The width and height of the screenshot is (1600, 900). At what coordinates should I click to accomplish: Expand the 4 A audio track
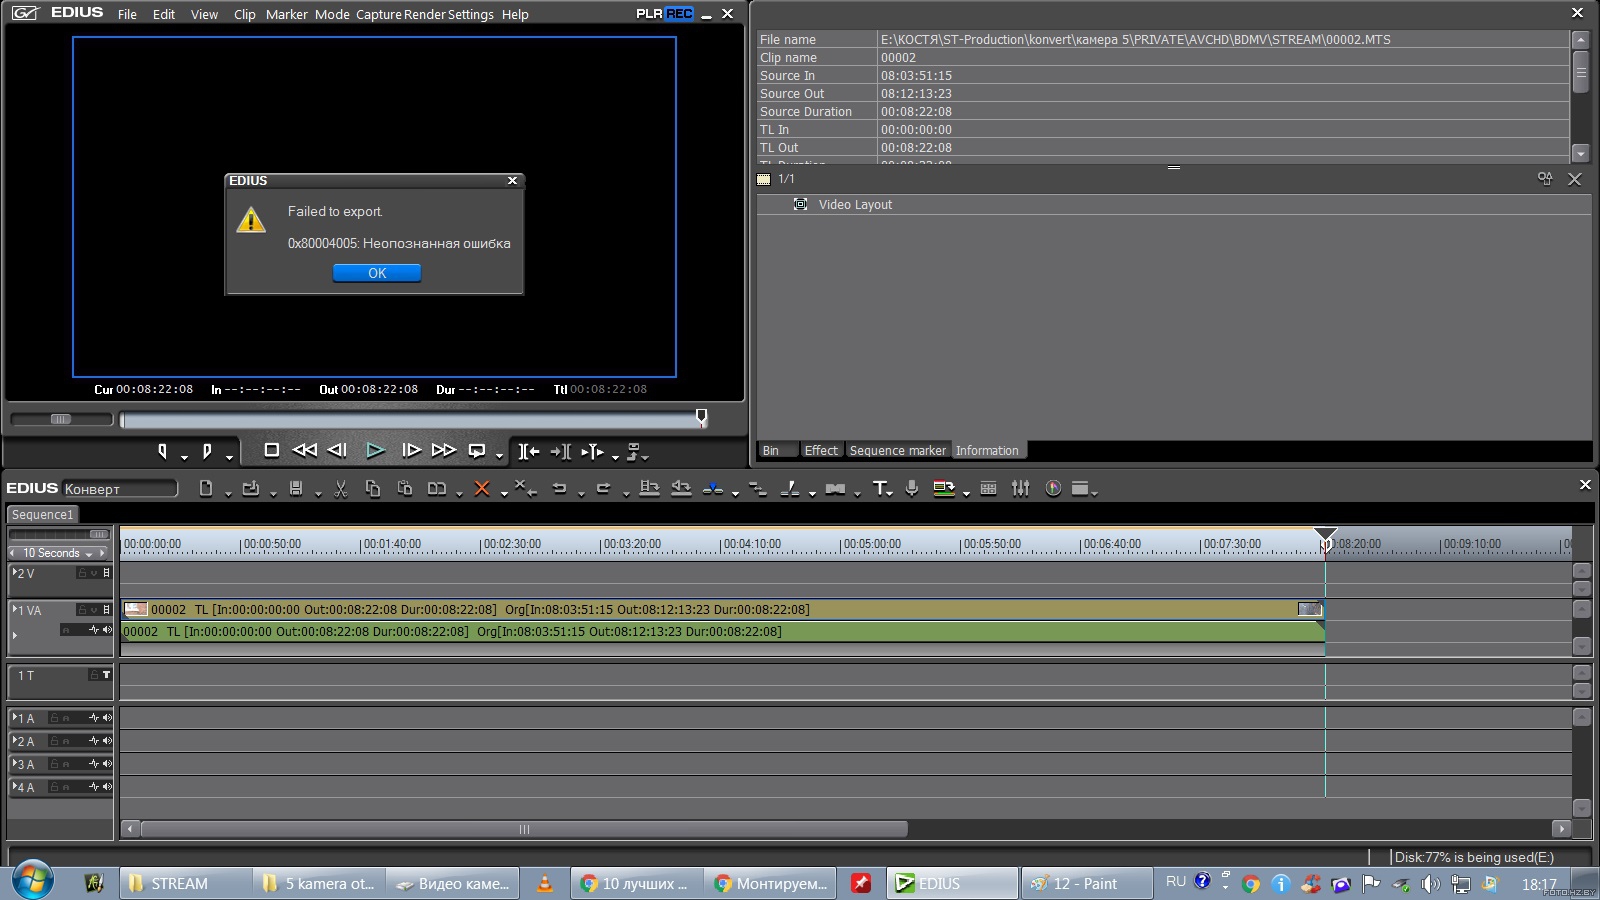[x=14, y=786]
